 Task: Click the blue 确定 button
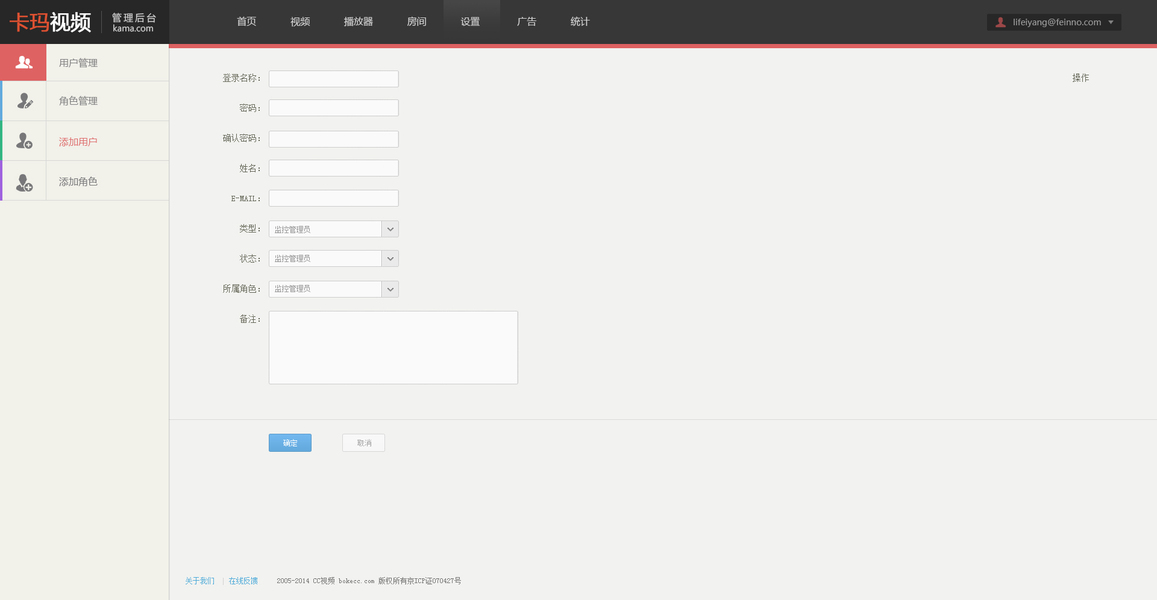pos(290,443)
